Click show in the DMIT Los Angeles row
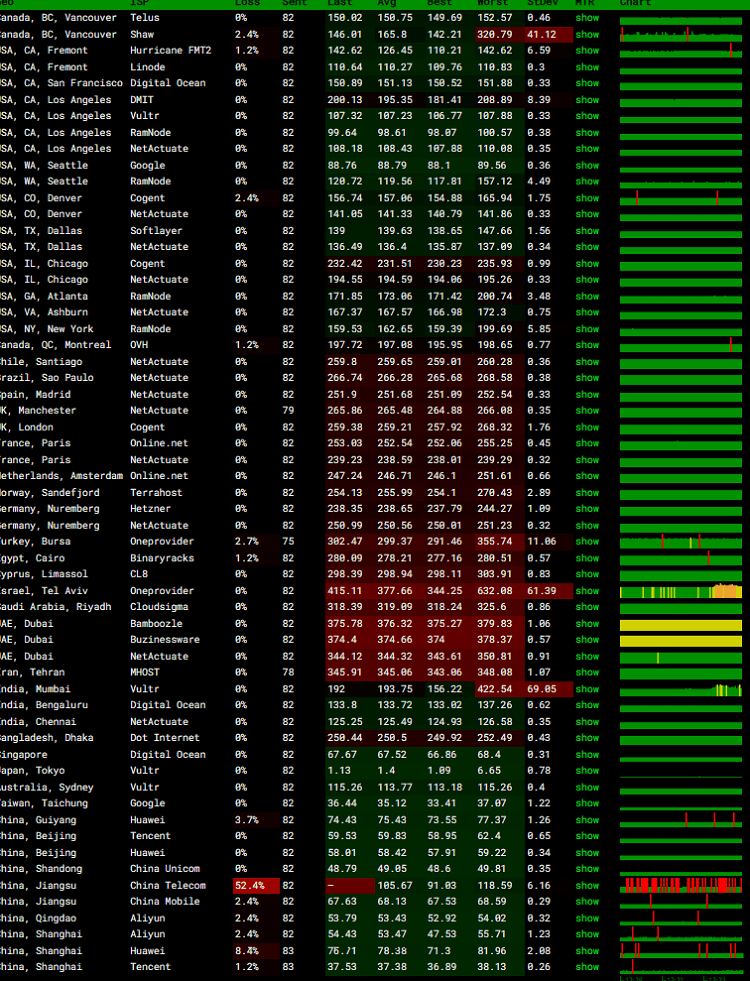Screen dimensions: 750x981 click(587, 99)
